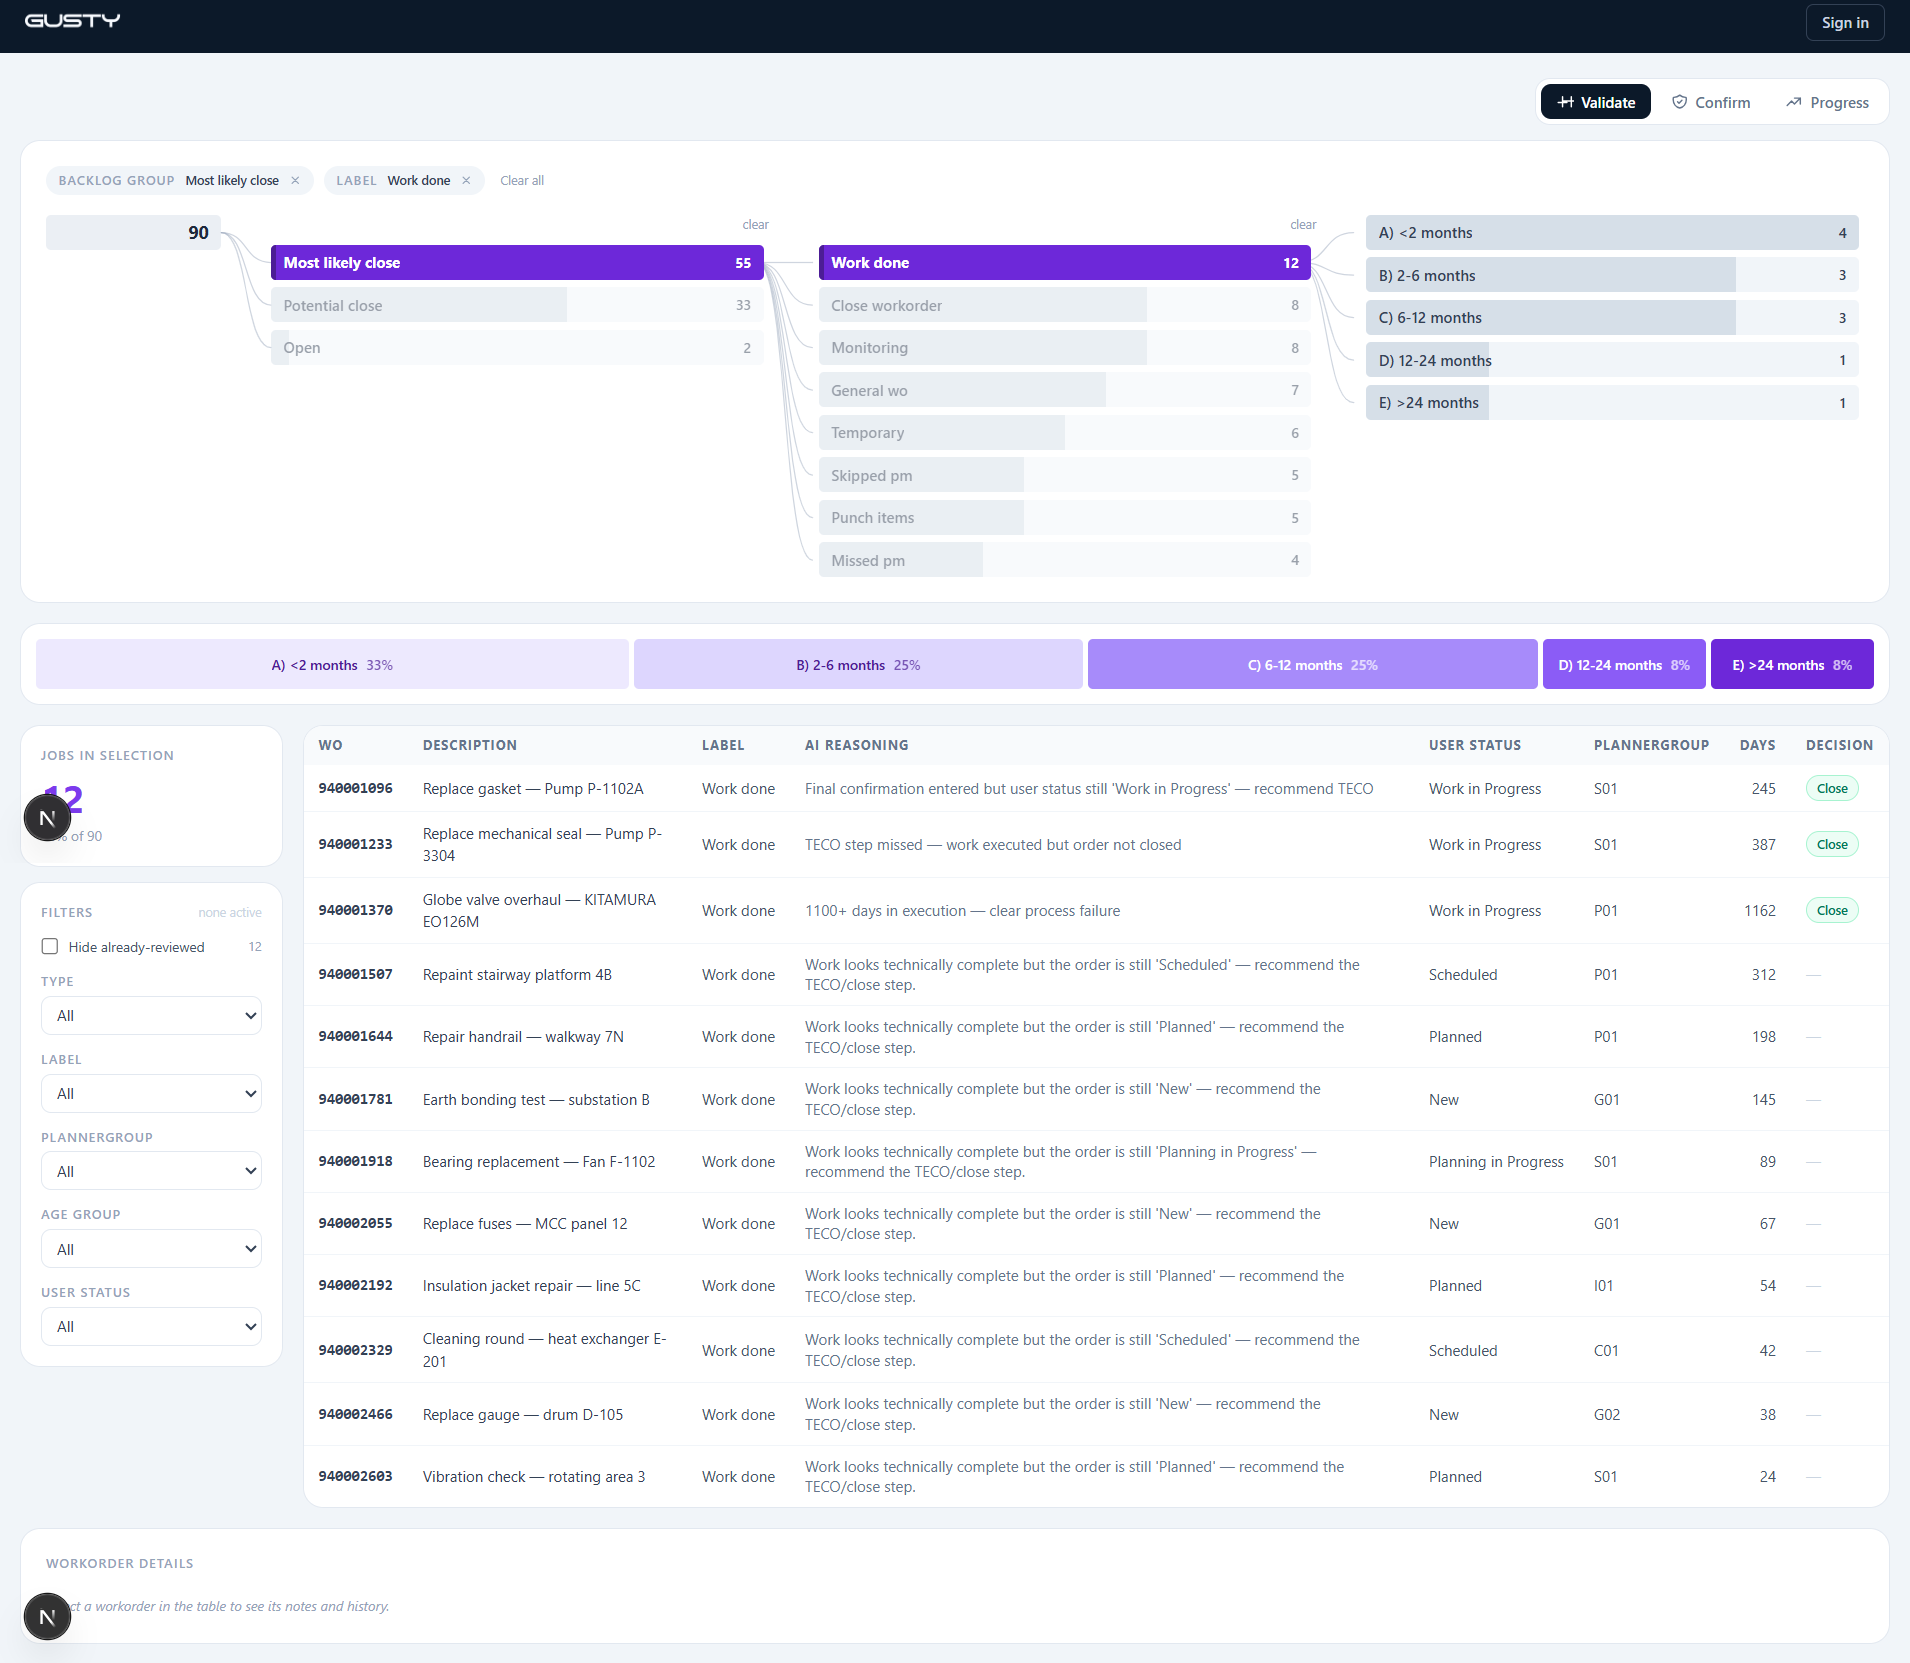Viewport: 1910px width, 1663px height.
Task: Toggle Hide already-reviewed checkbox
Action: click(x=50, y=946)
